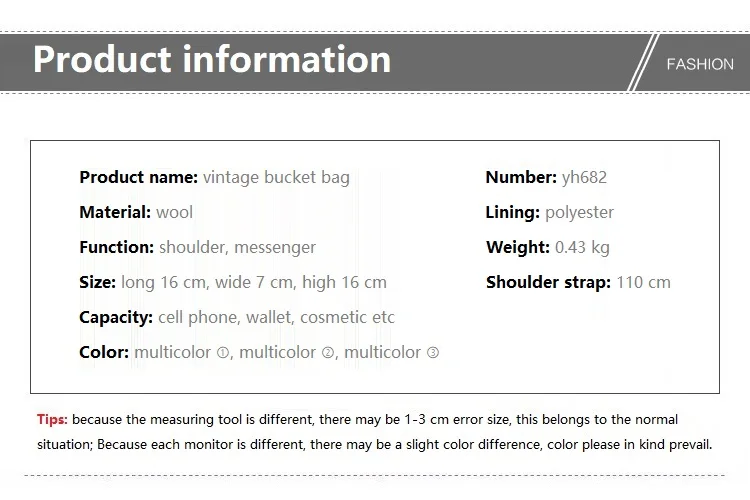Click the red Tips label

52,419
